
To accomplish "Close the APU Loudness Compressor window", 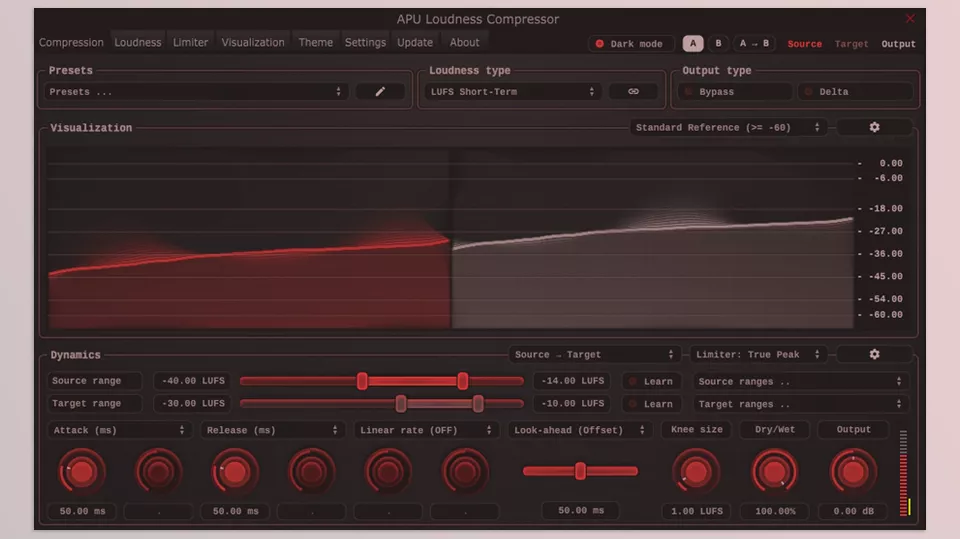I will coord(910,18).
